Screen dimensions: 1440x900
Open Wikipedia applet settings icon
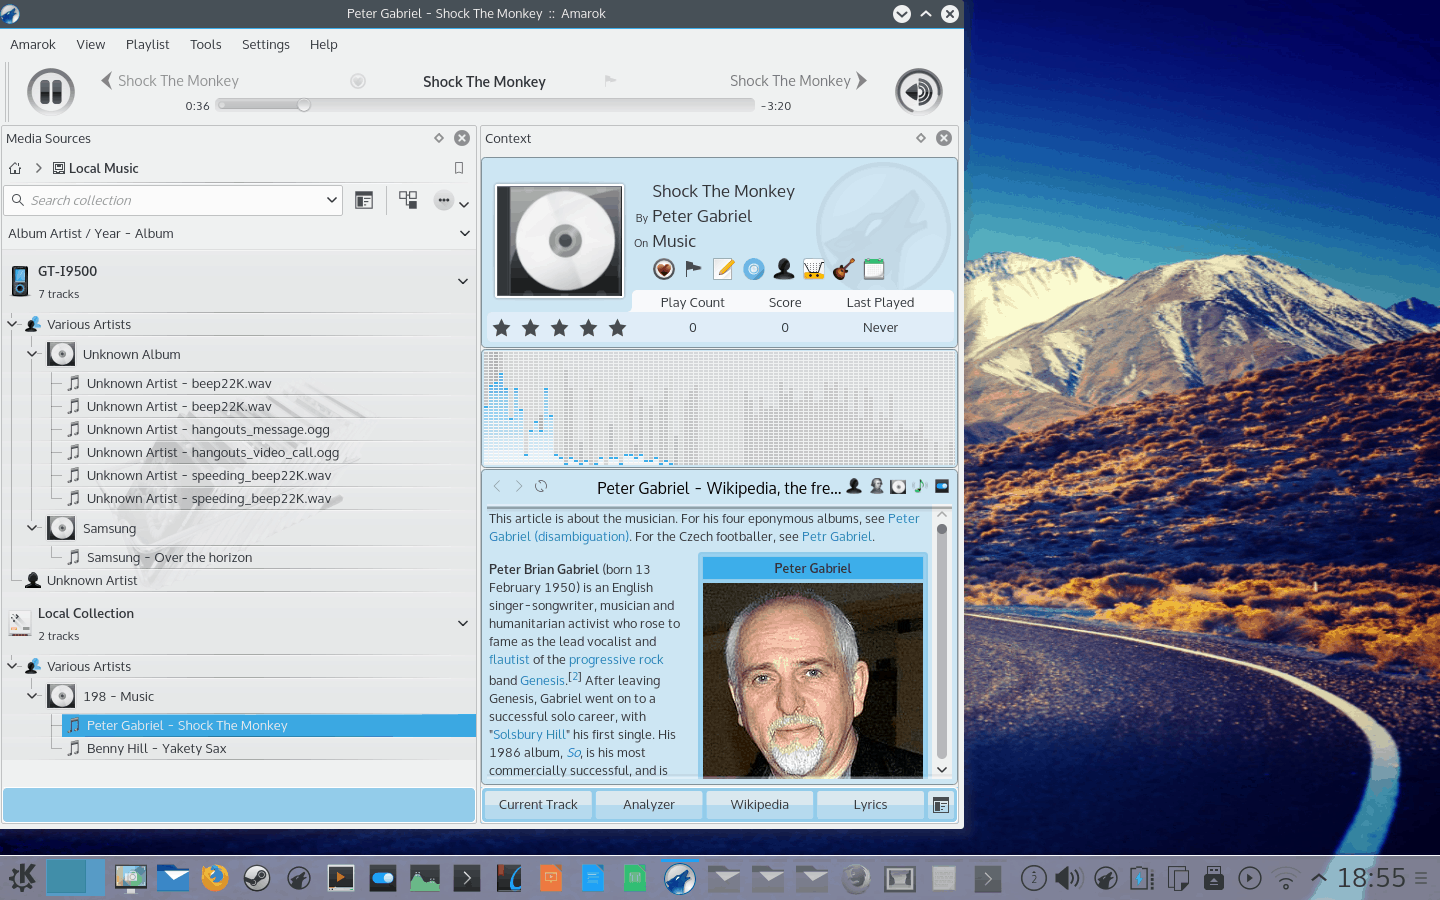pos(942,486)
